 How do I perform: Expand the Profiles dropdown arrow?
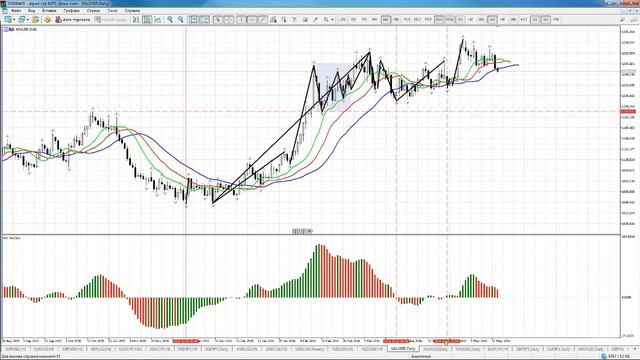(x=28, y=20)
